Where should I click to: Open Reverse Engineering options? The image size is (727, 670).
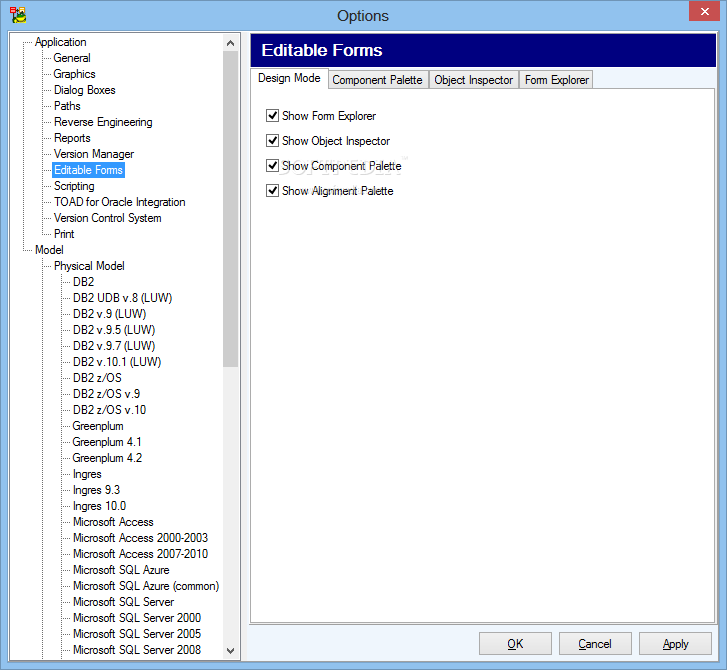point(103,122)
